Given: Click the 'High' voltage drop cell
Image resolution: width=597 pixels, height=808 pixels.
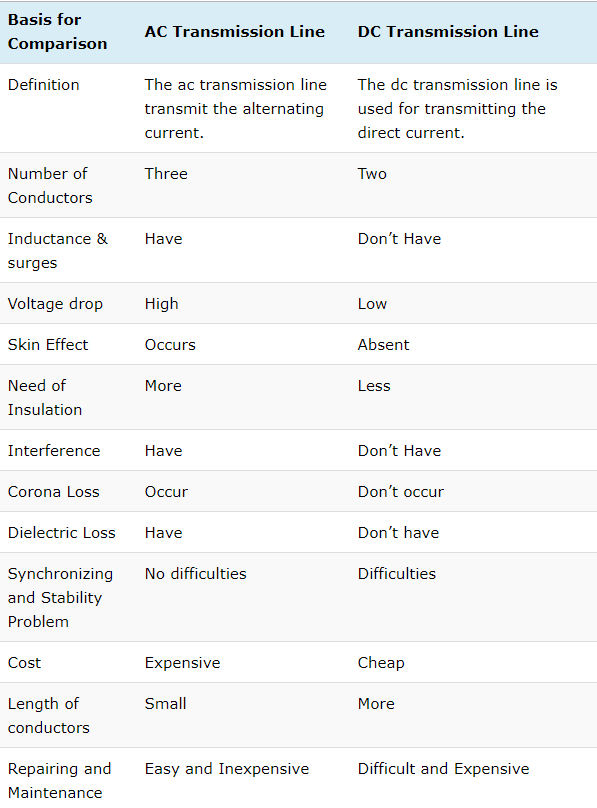Looking at the screenshot, I should (161, 304).
